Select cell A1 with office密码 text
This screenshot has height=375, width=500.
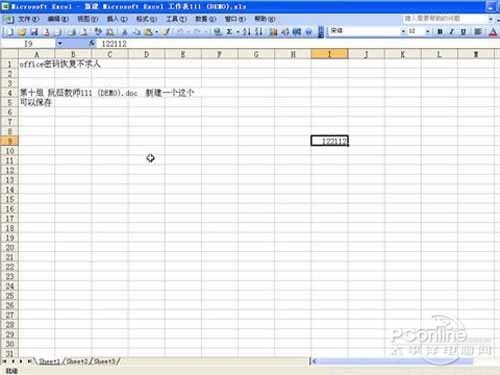pos(37,64)
